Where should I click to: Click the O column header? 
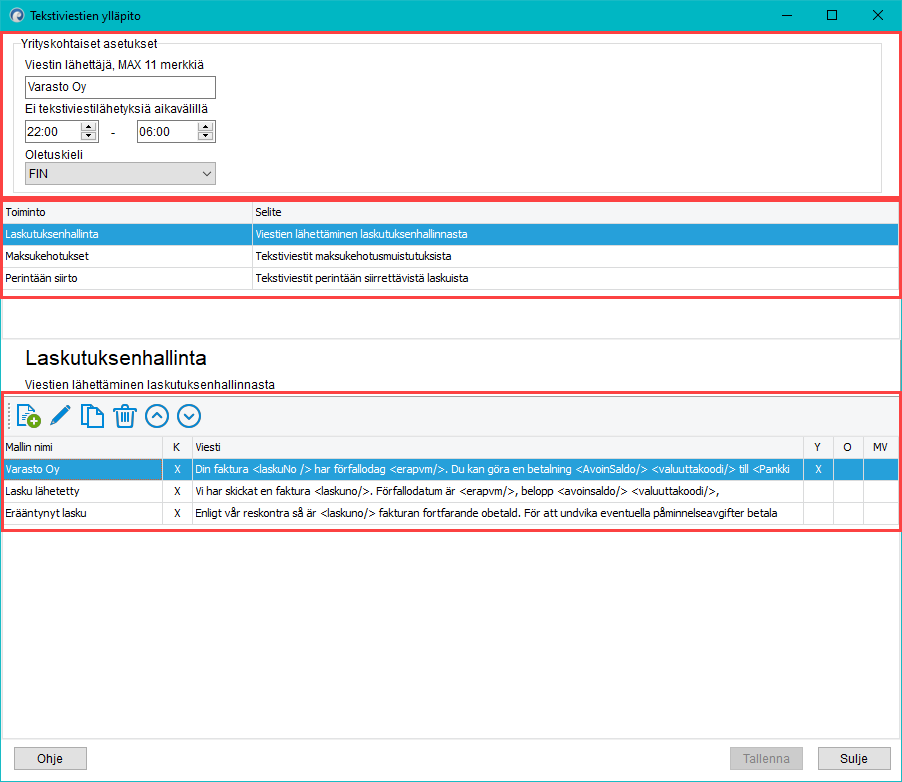(848, 447)
